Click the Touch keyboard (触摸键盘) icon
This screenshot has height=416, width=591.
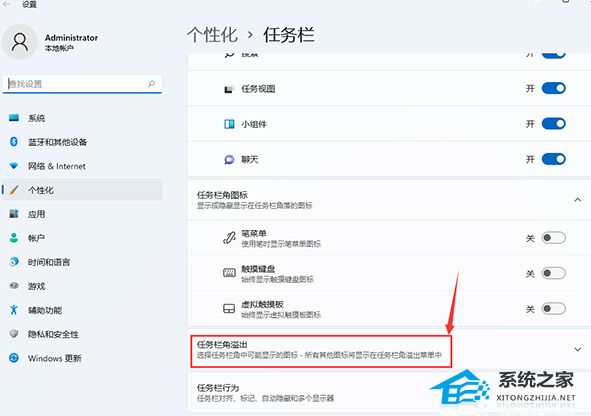pyautogui.click(x=229, y=272)
